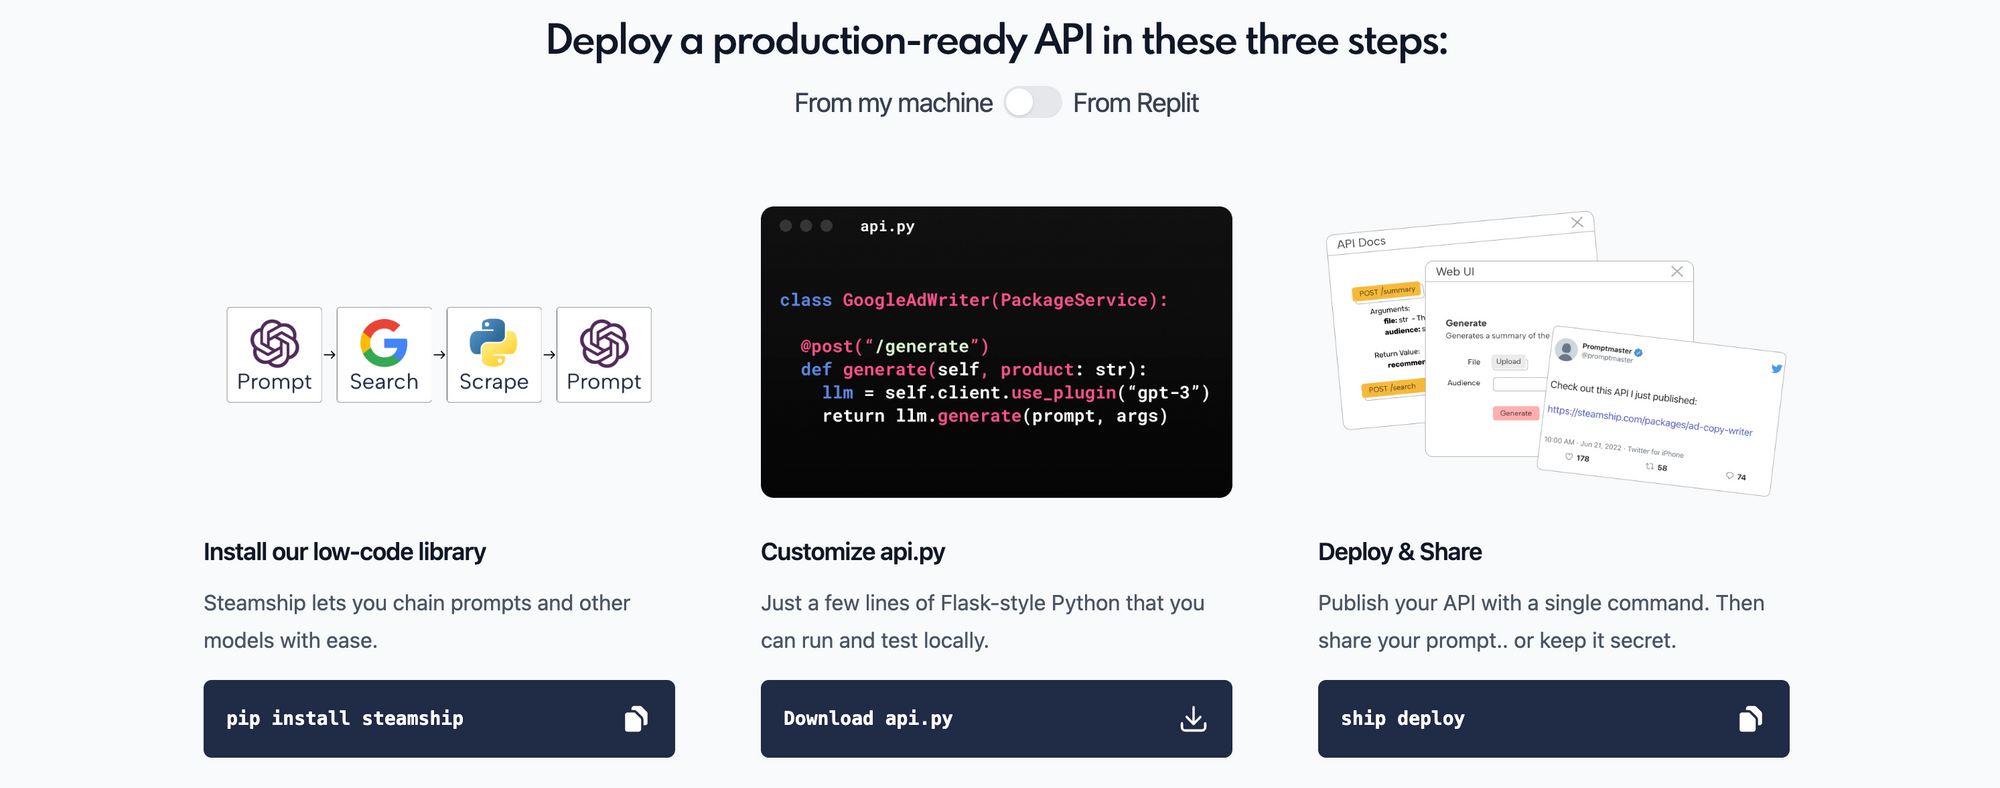Click the download icon beside Download api.py
The image size is (2000, 788).
click(x=1193, y=719)
